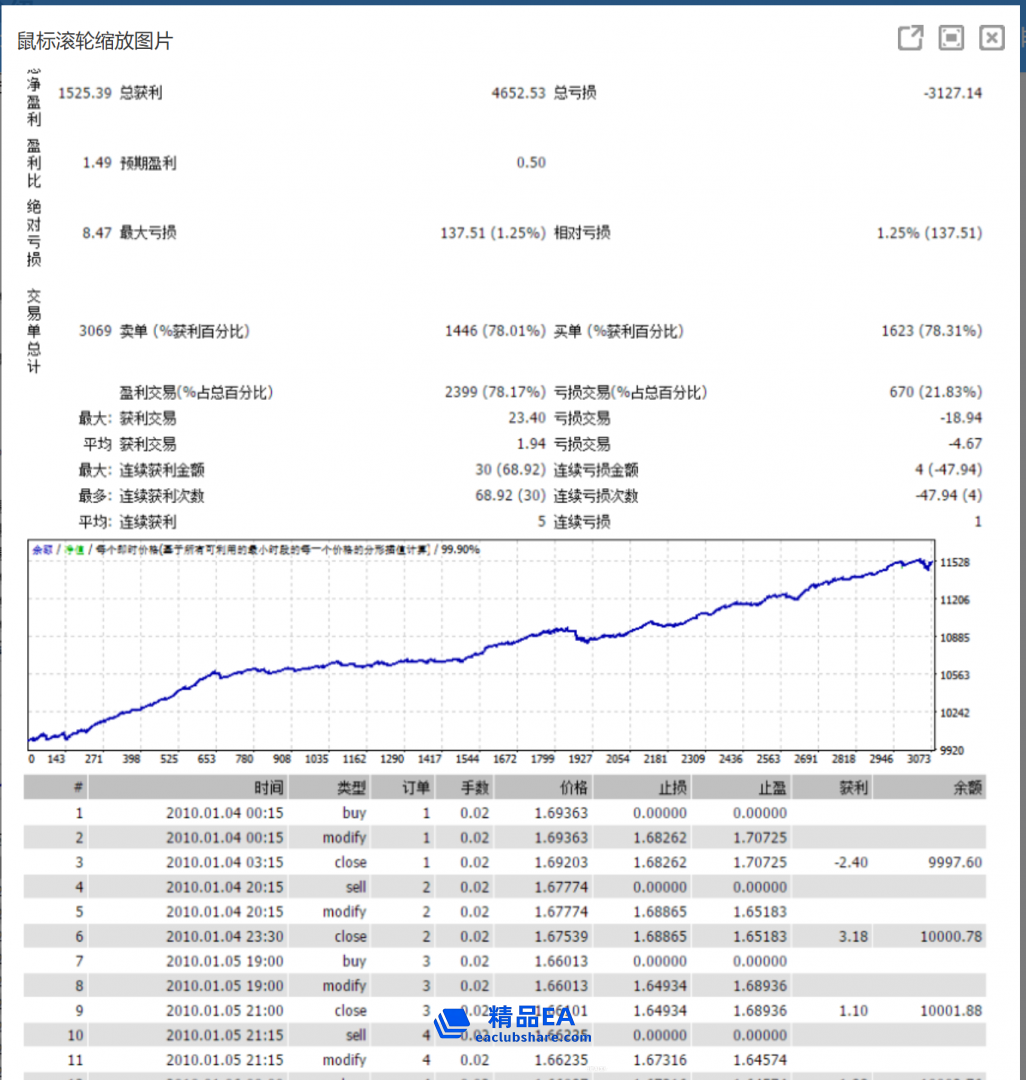Click the 类型 column header
This screenshot has height=1080, width=1026.
[351, 788]
